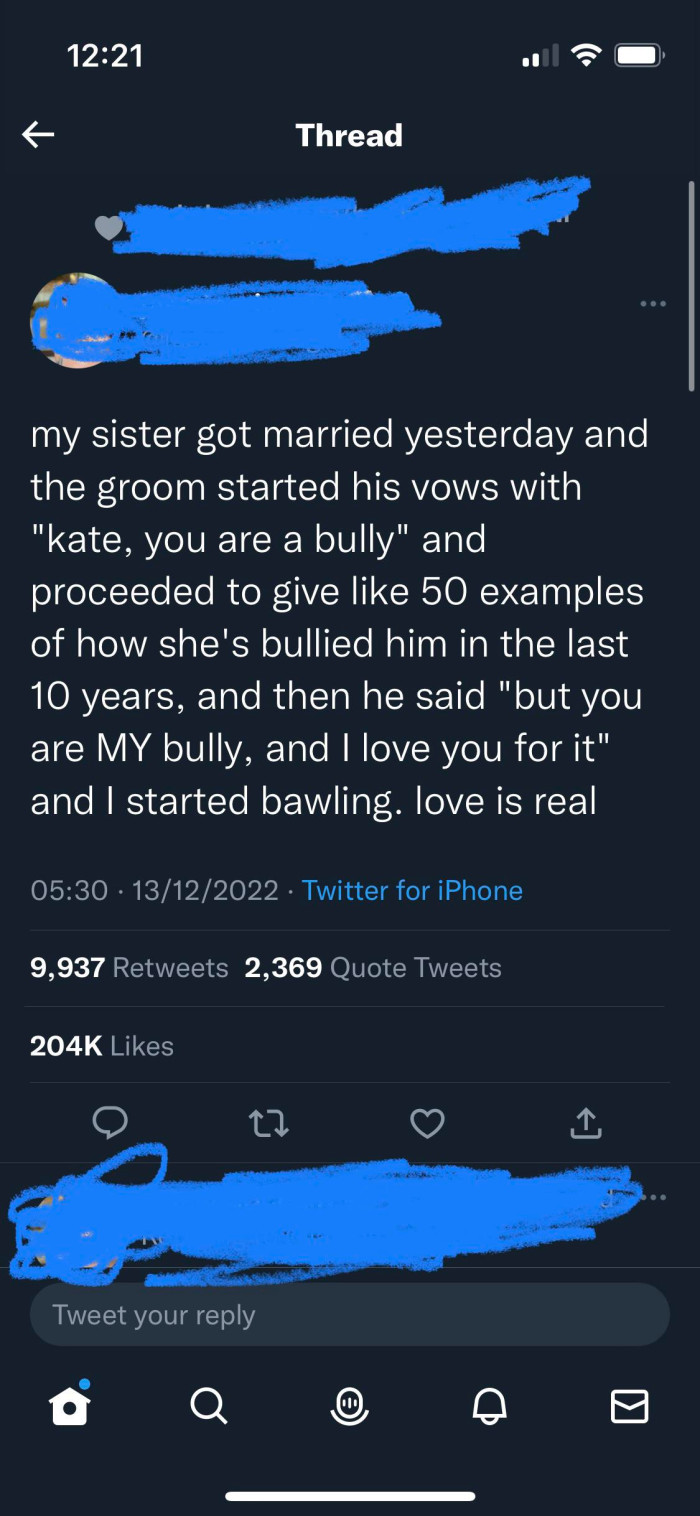The height and width of the screenshot is (1516, 700).
Task: Tap the reply speech bubble icon
Action: pyautogui.click(x=110, y=1123)
